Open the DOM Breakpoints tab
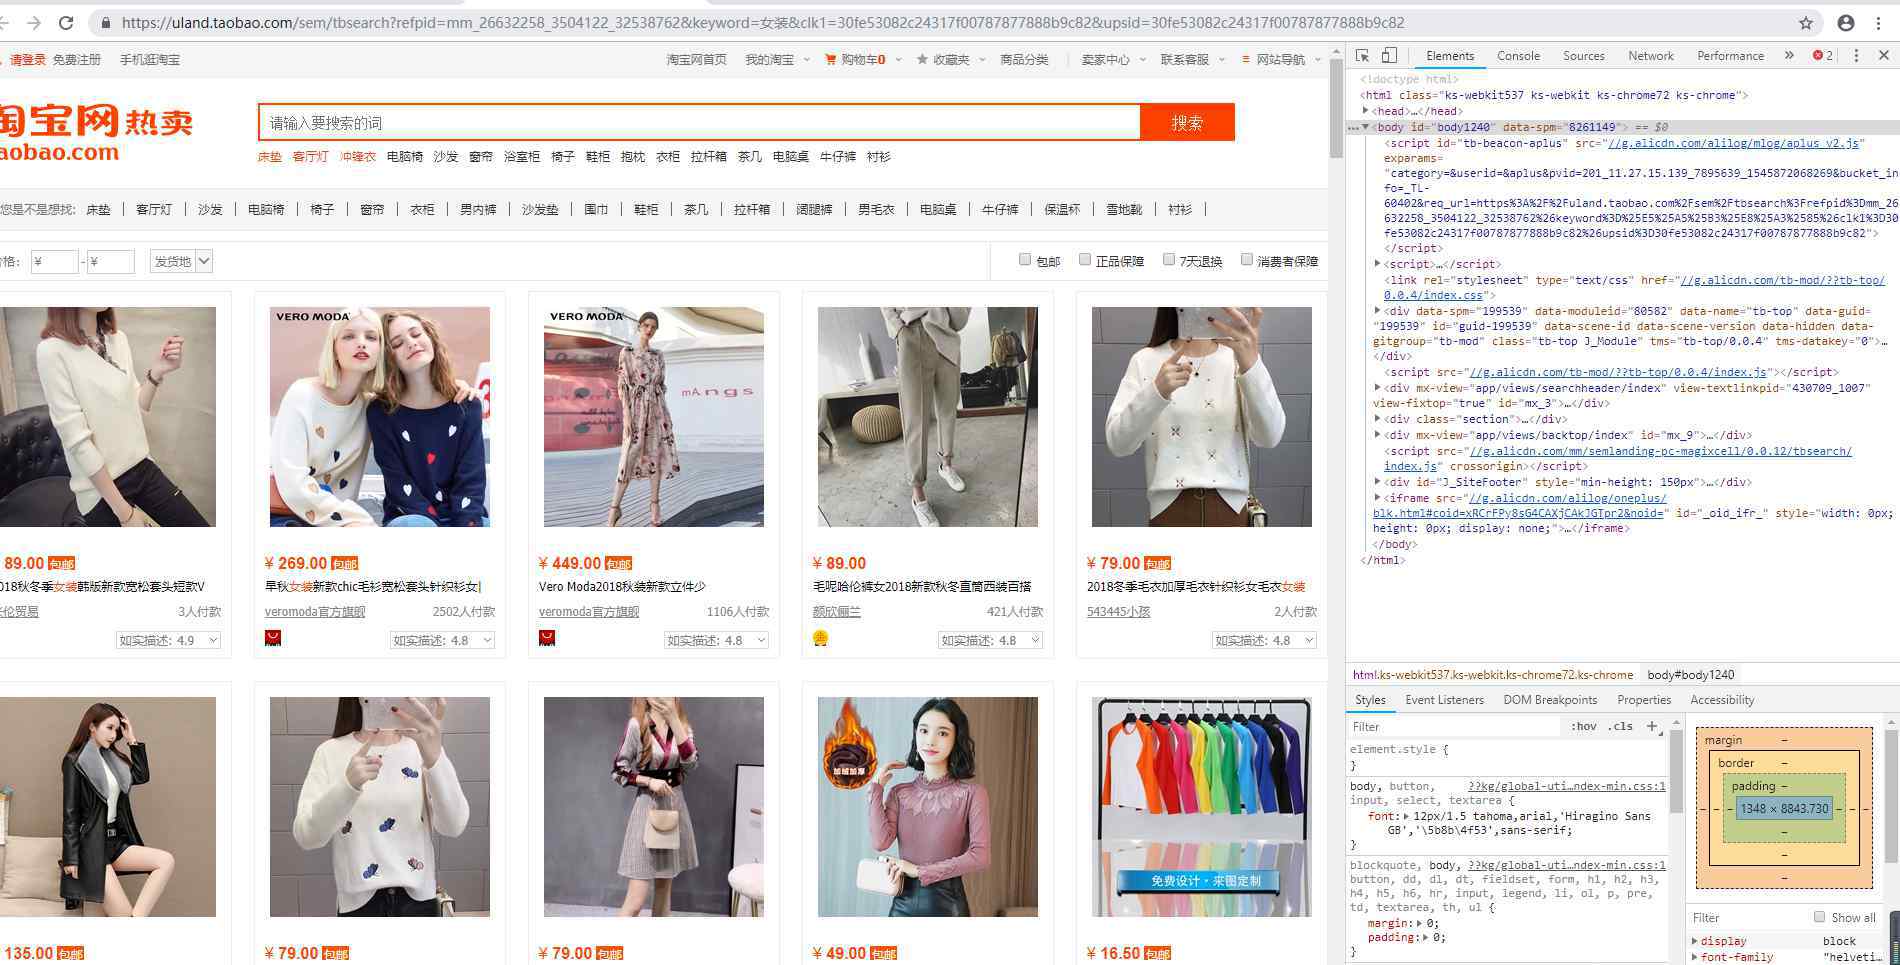The image size is (1900, 965). click(1550, 700)
